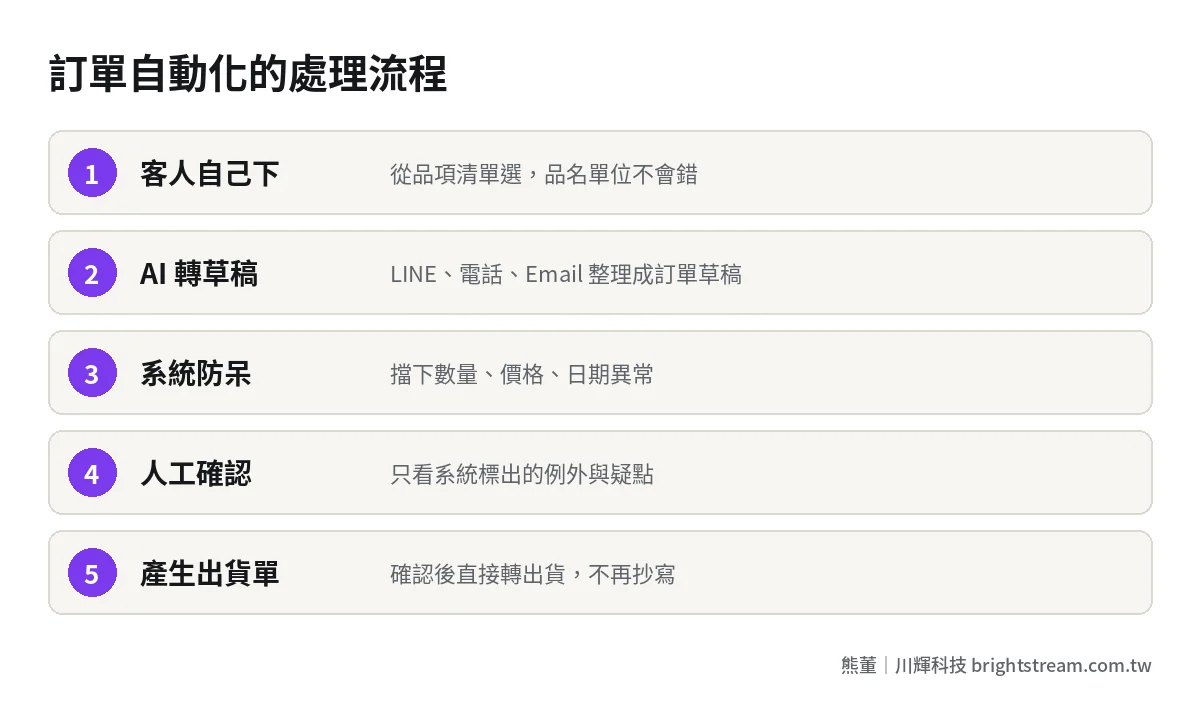This screenshot has height=704, width=1200.
Task: Click the purple circle numbered 1
Action: point(92,173)
